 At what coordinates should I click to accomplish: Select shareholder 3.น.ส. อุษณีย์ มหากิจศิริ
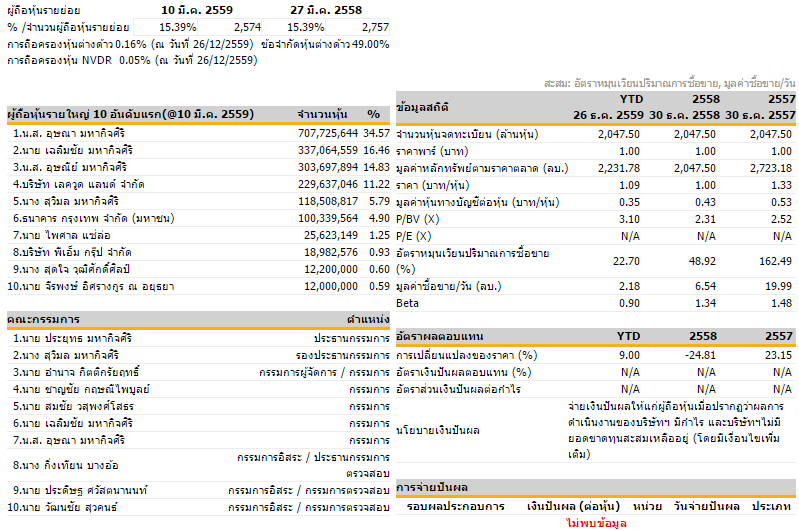click(70, 167)
